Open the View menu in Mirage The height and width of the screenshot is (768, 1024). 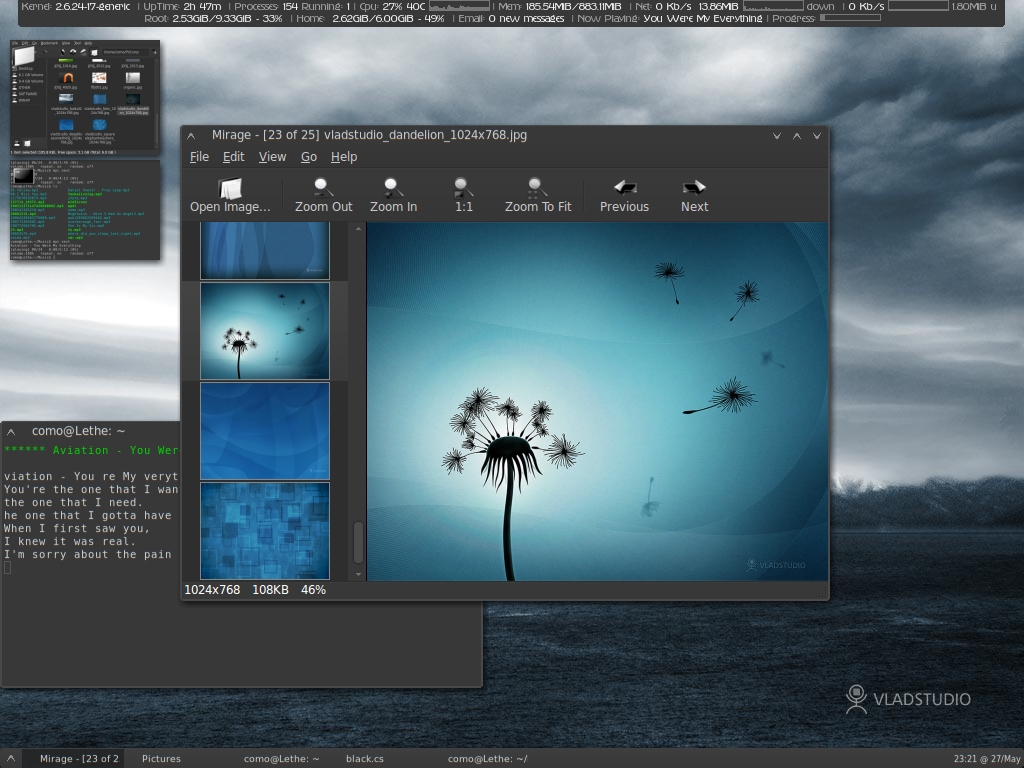pos(272,157)
